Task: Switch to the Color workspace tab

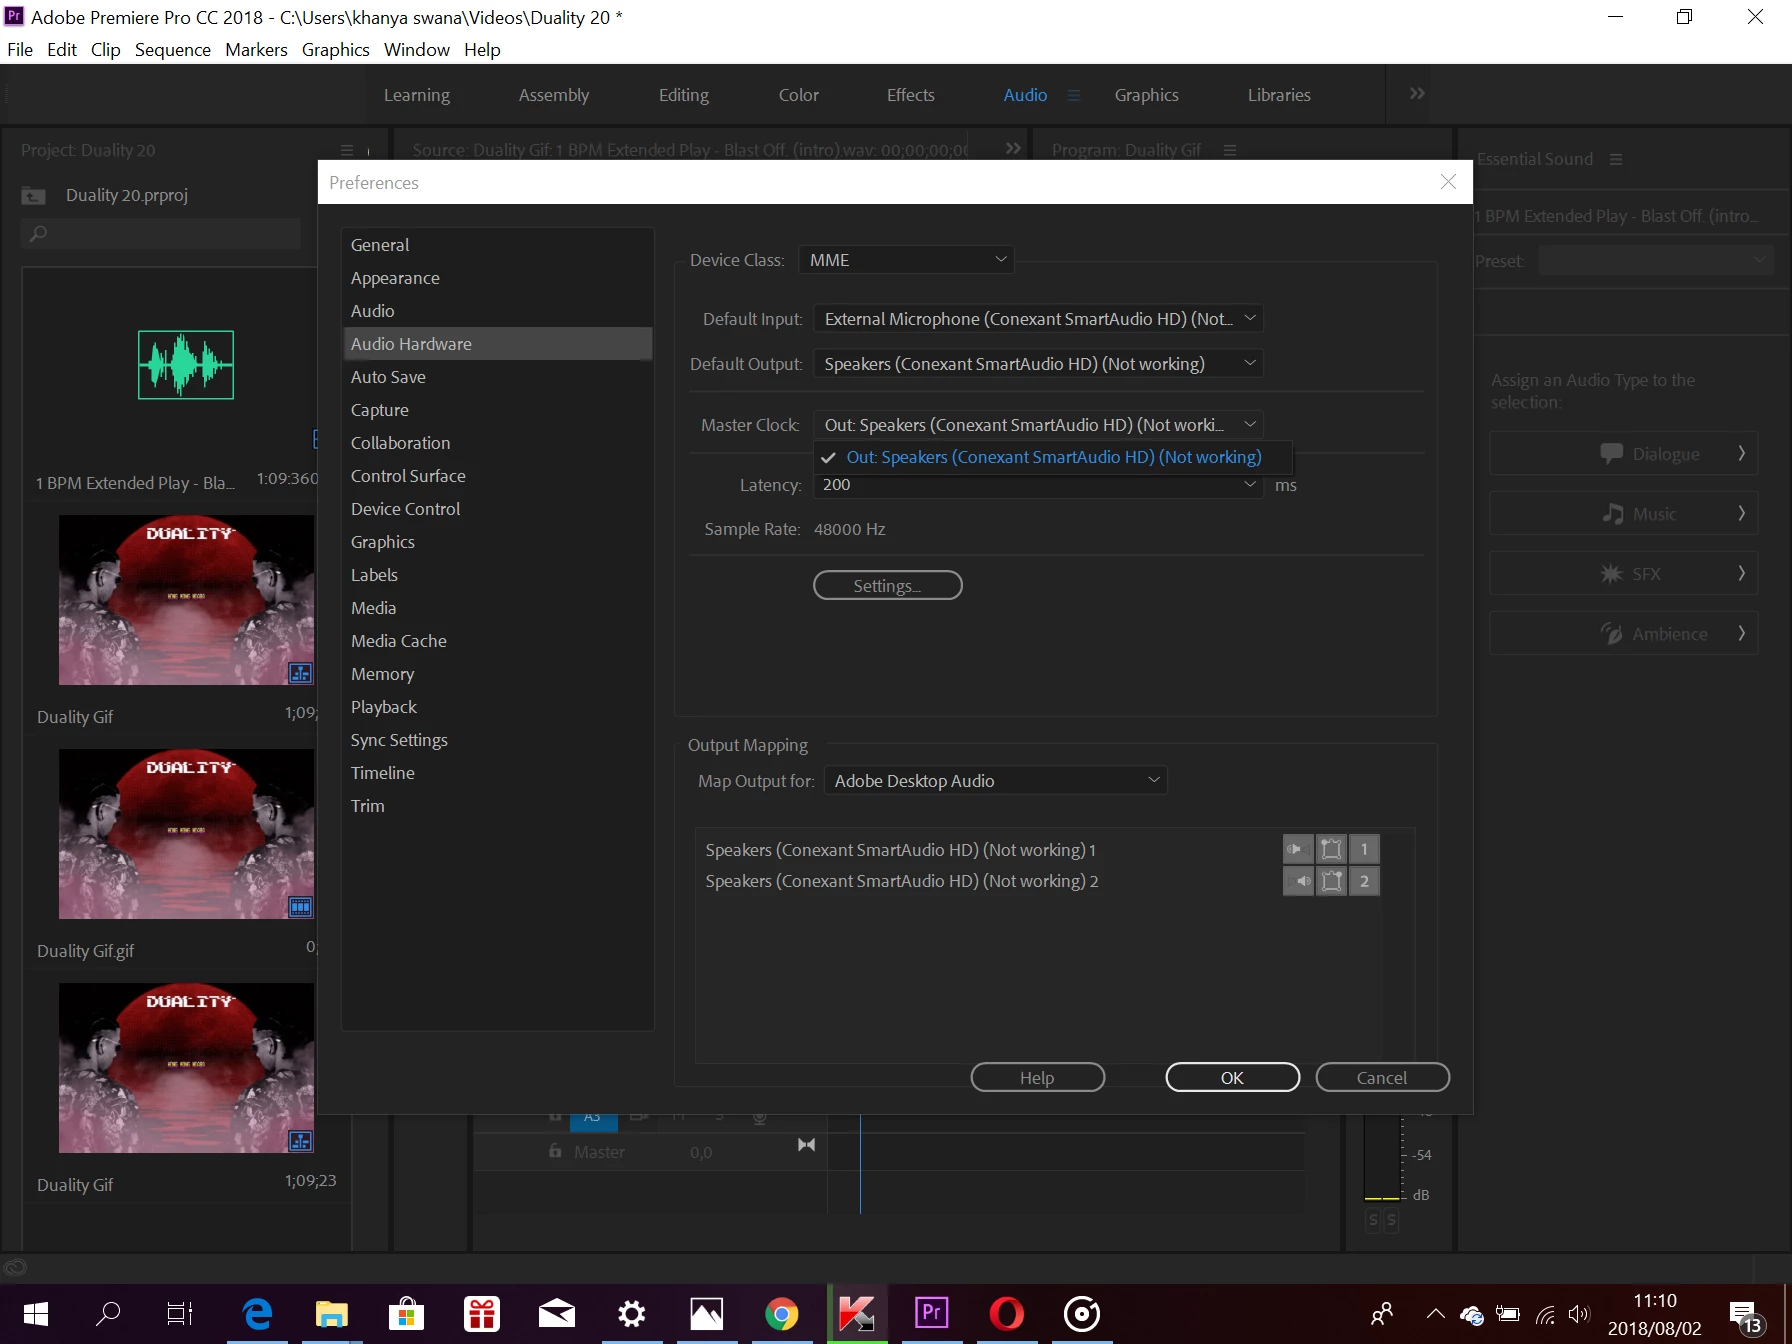Action: tap(799, 95)
